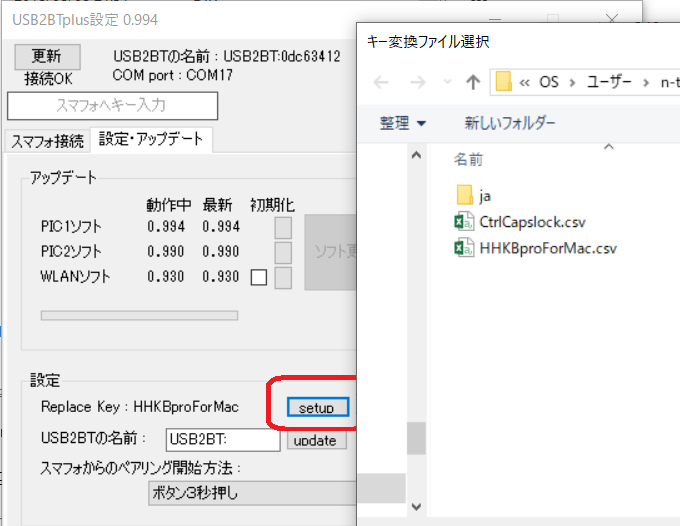The width and height of the screenshot is (680, 526).
Task: Switch to the スマフォ接続 tab
Action: 46,141
